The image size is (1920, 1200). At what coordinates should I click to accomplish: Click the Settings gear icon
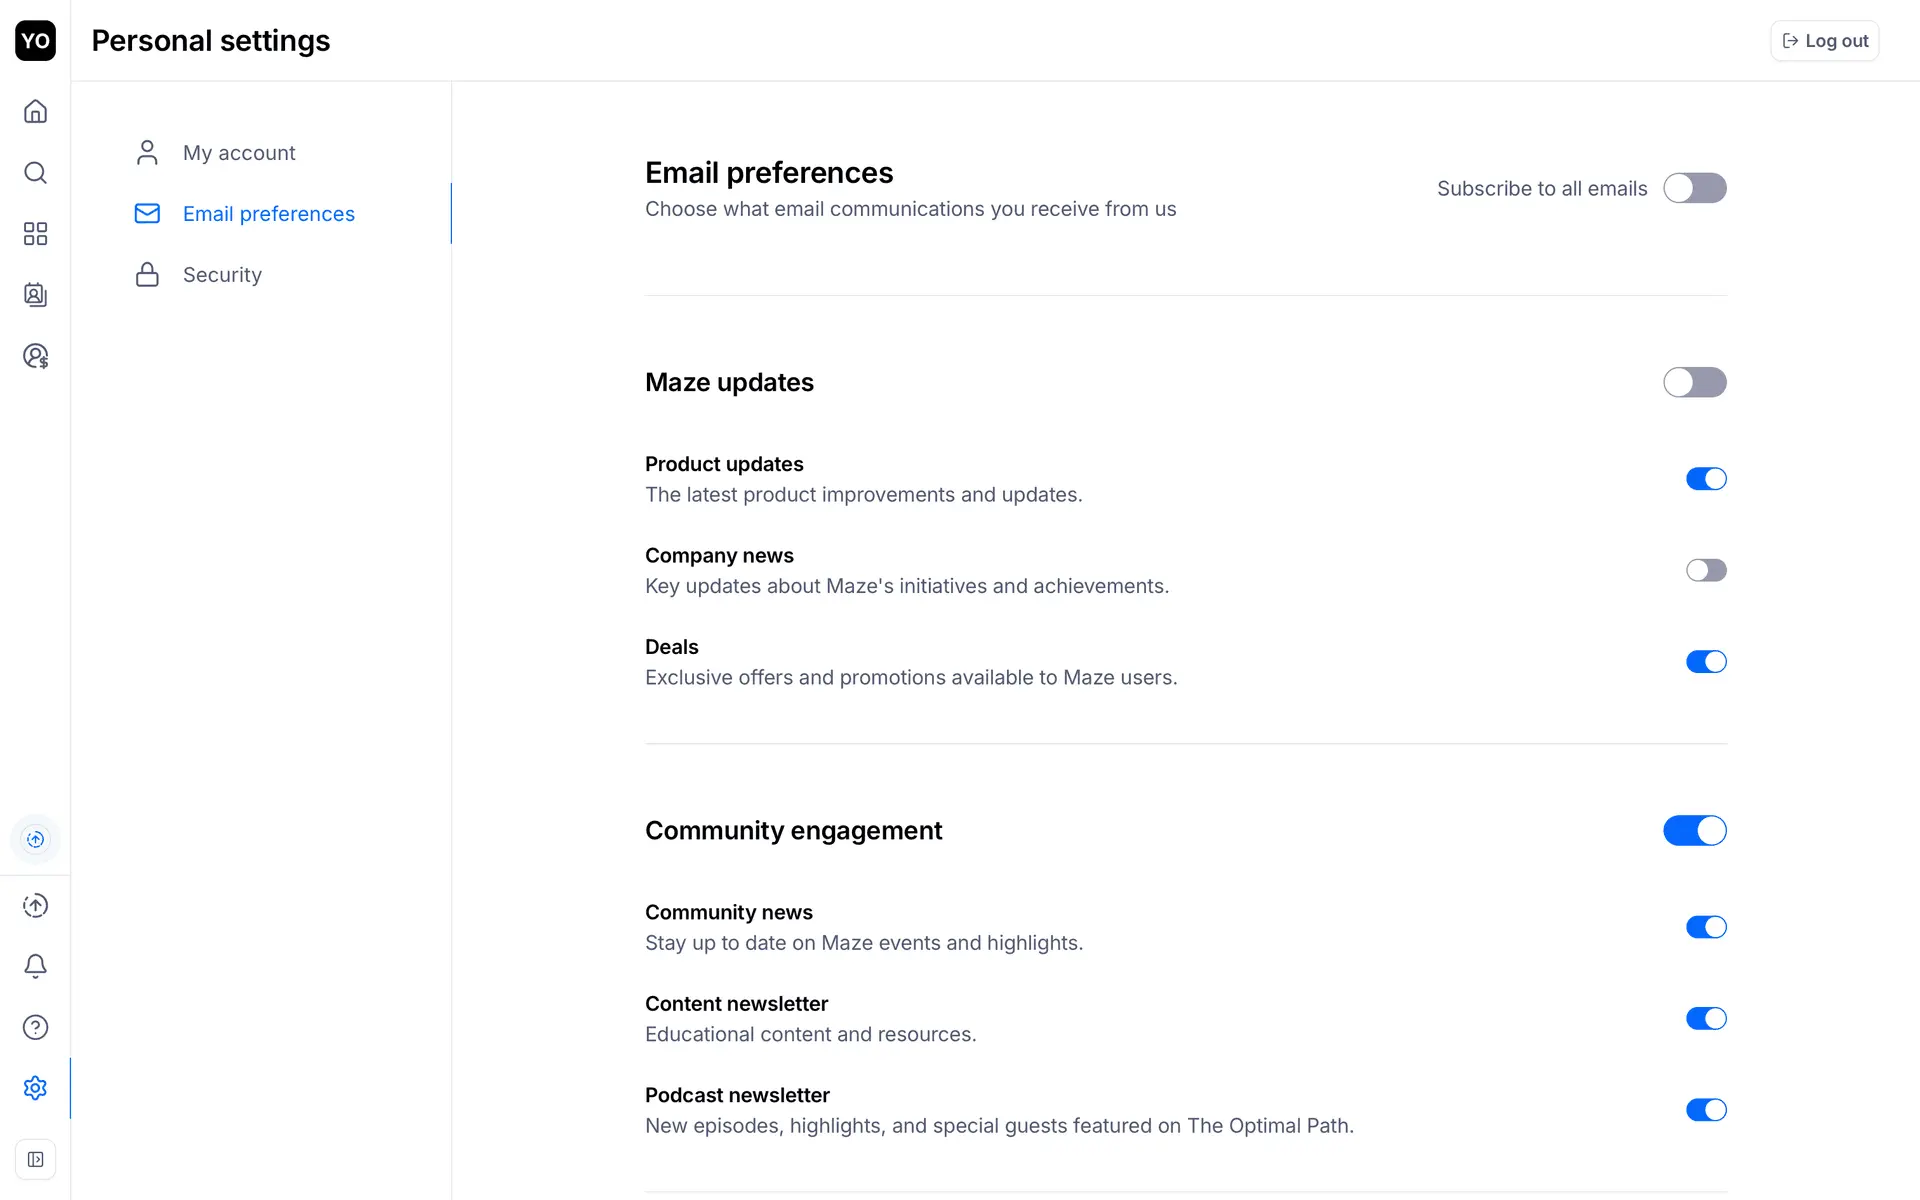[x=35, y=1088]
